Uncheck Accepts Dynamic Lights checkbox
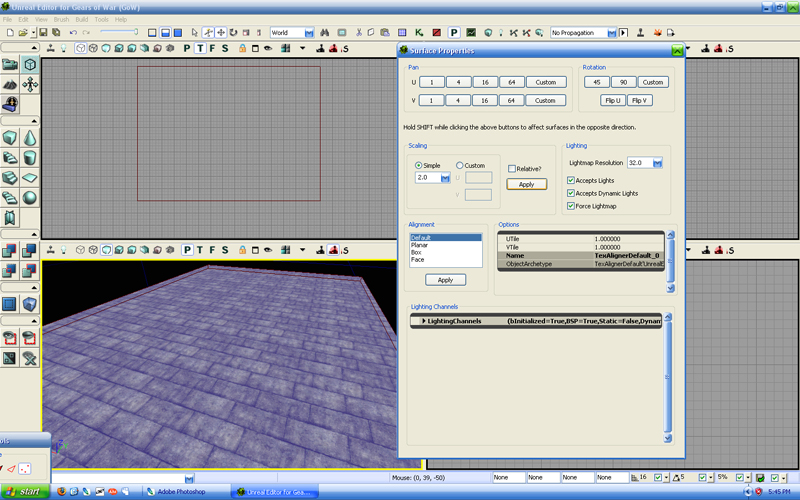 (x=571, y=193)
